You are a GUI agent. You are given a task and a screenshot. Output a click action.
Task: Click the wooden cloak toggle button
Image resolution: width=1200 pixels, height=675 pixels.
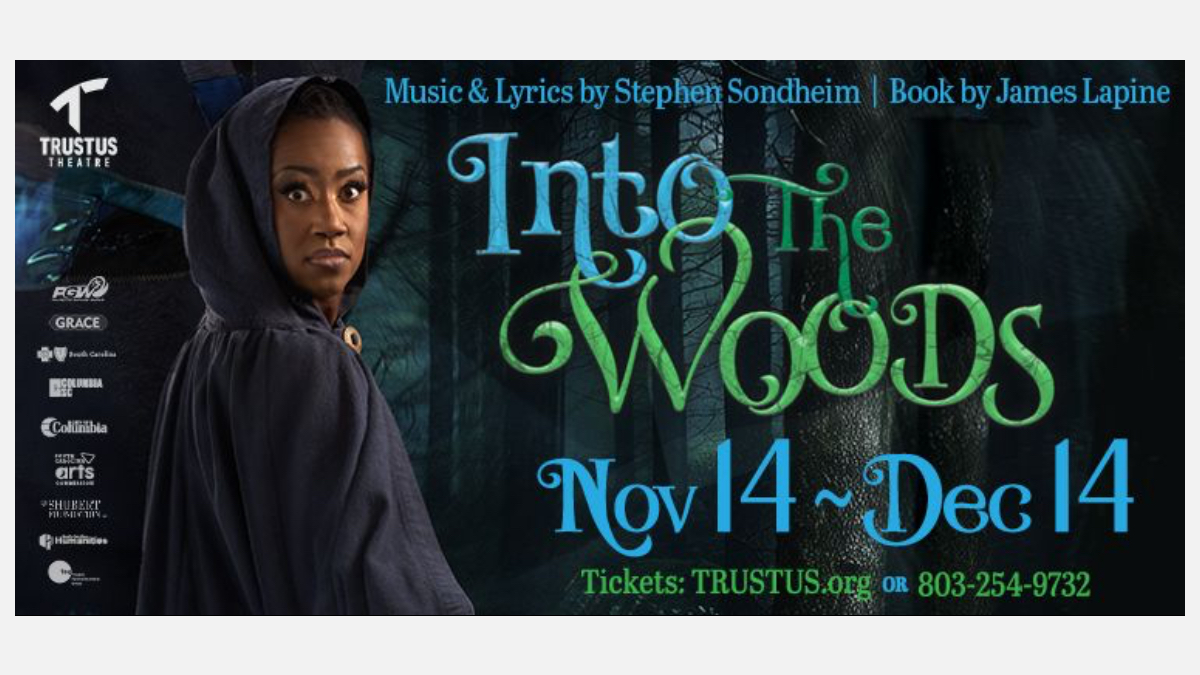pyautogui.click(x=352, y=337)
